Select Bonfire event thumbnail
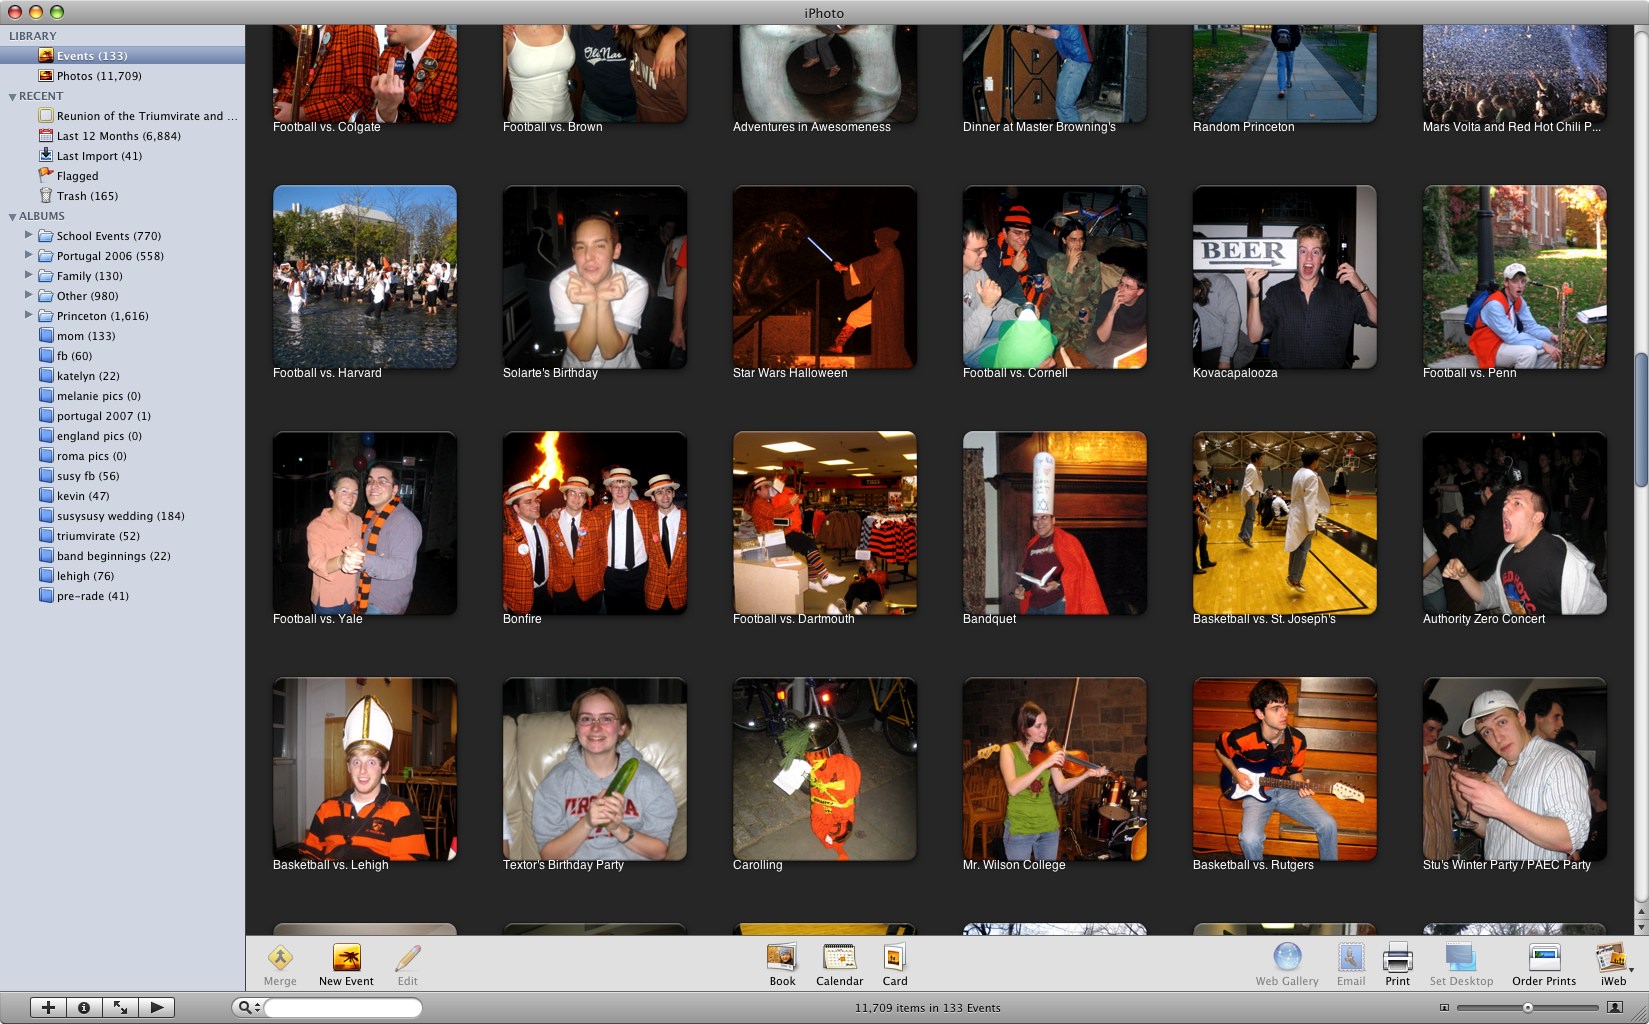This screenshot has width=1649, height=1024. 595,523
